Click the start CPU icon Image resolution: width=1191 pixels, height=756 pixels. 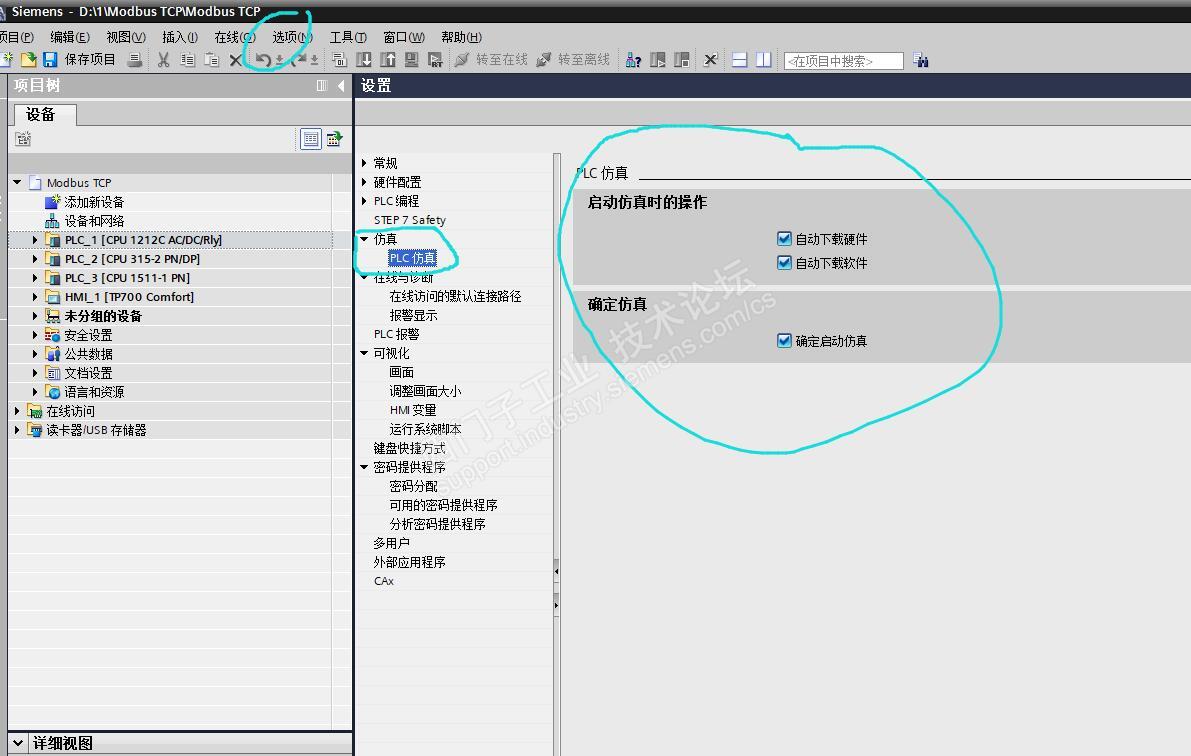click(x=658, y=60)
